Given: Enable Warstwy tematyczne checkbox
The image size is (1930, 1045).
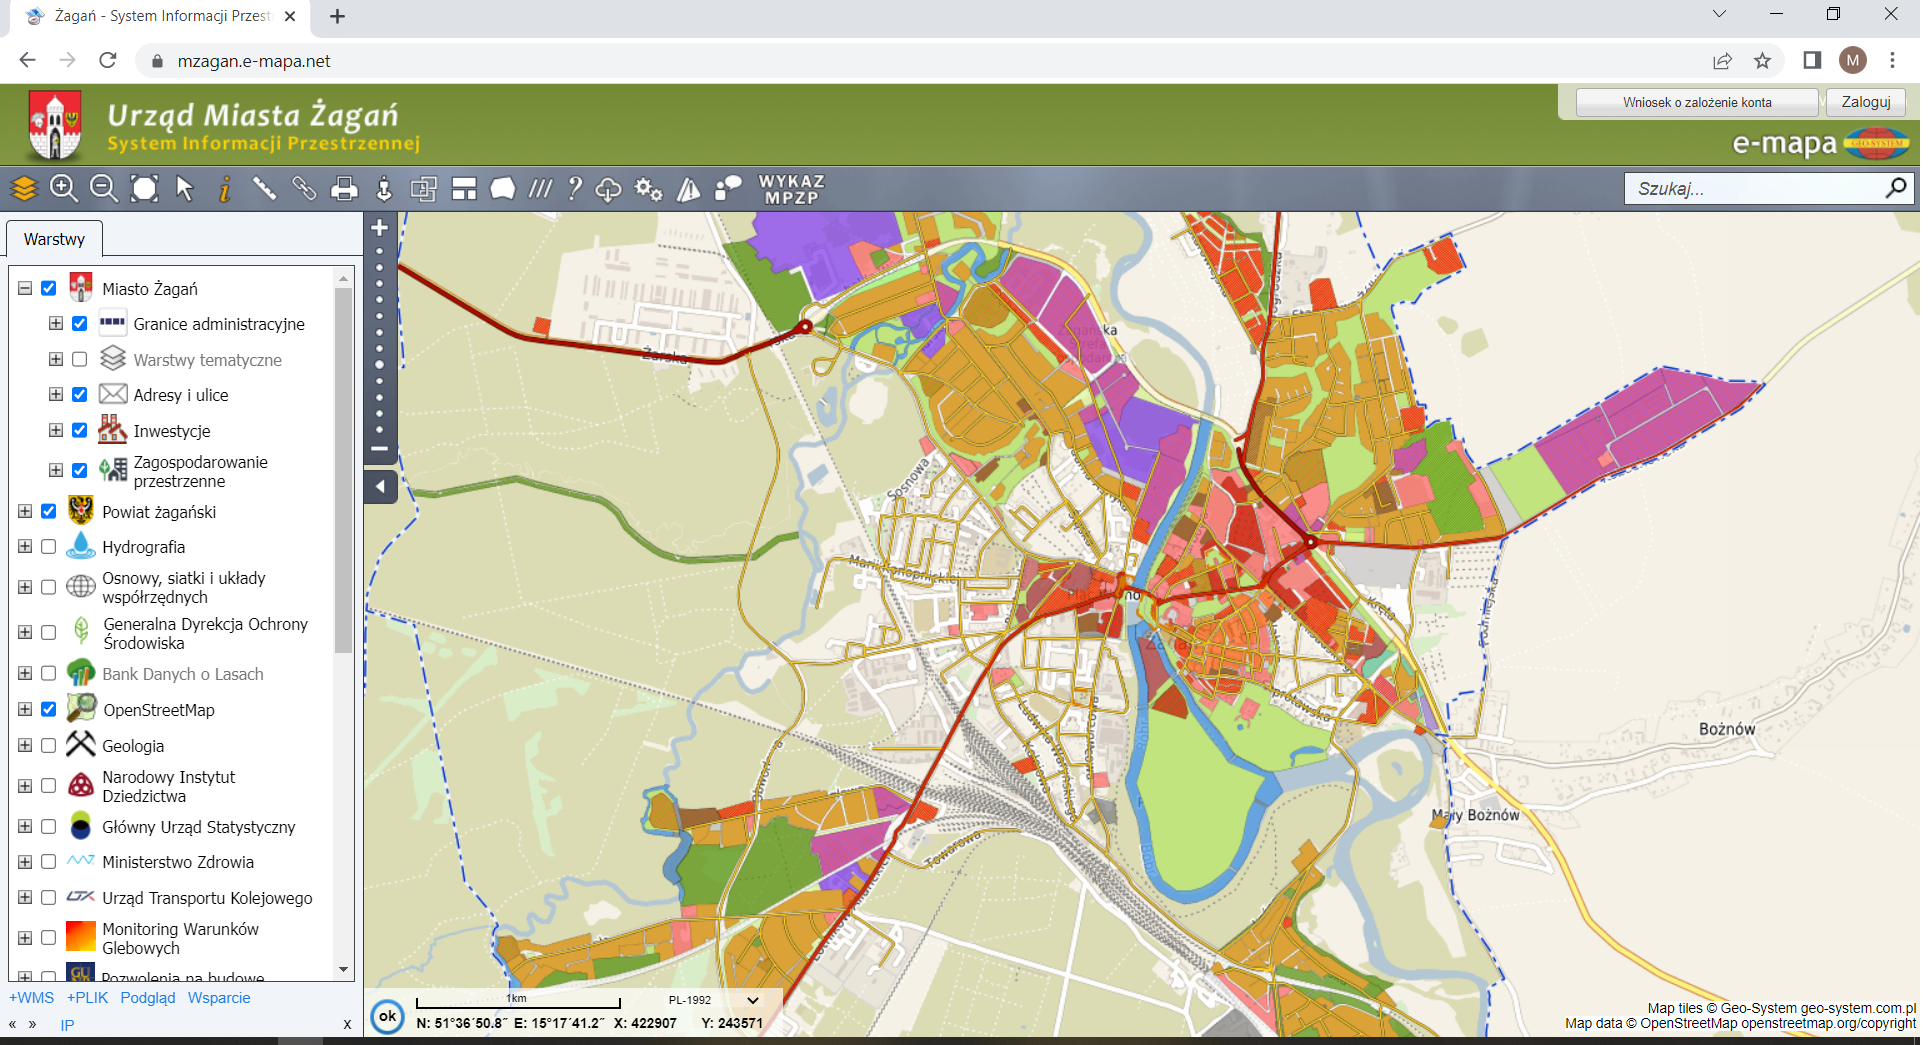Looking at the screenshot, I should (x=80, y=359).
